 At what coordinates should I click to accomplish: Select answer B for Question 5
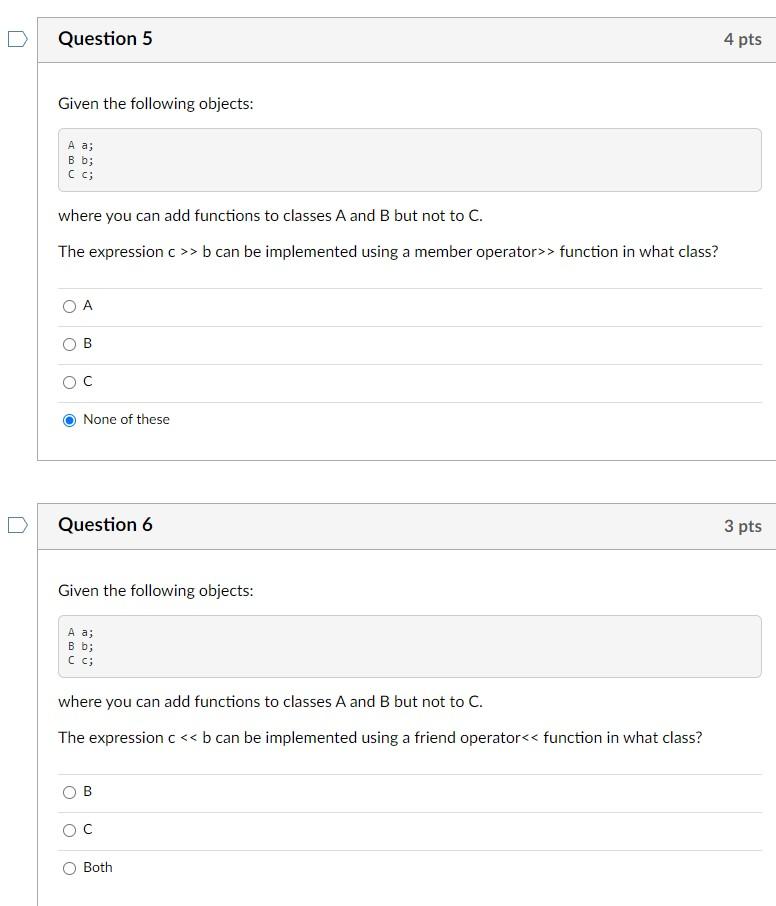coord(70,343)
